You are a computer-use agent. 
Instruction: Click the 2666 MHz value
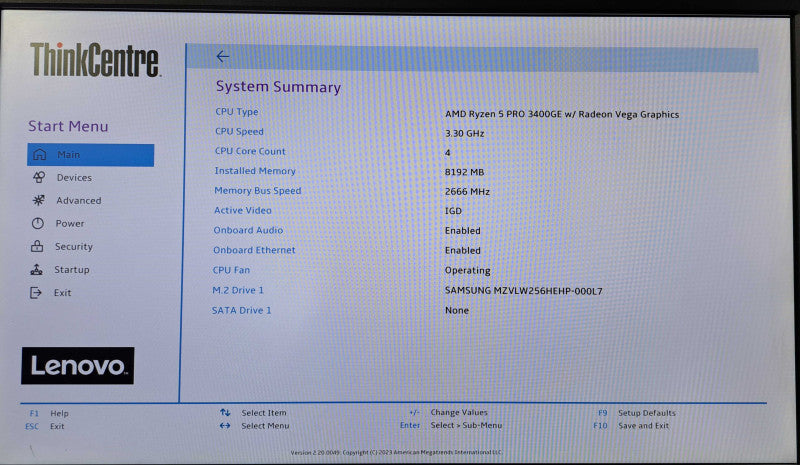pos(467,191)
